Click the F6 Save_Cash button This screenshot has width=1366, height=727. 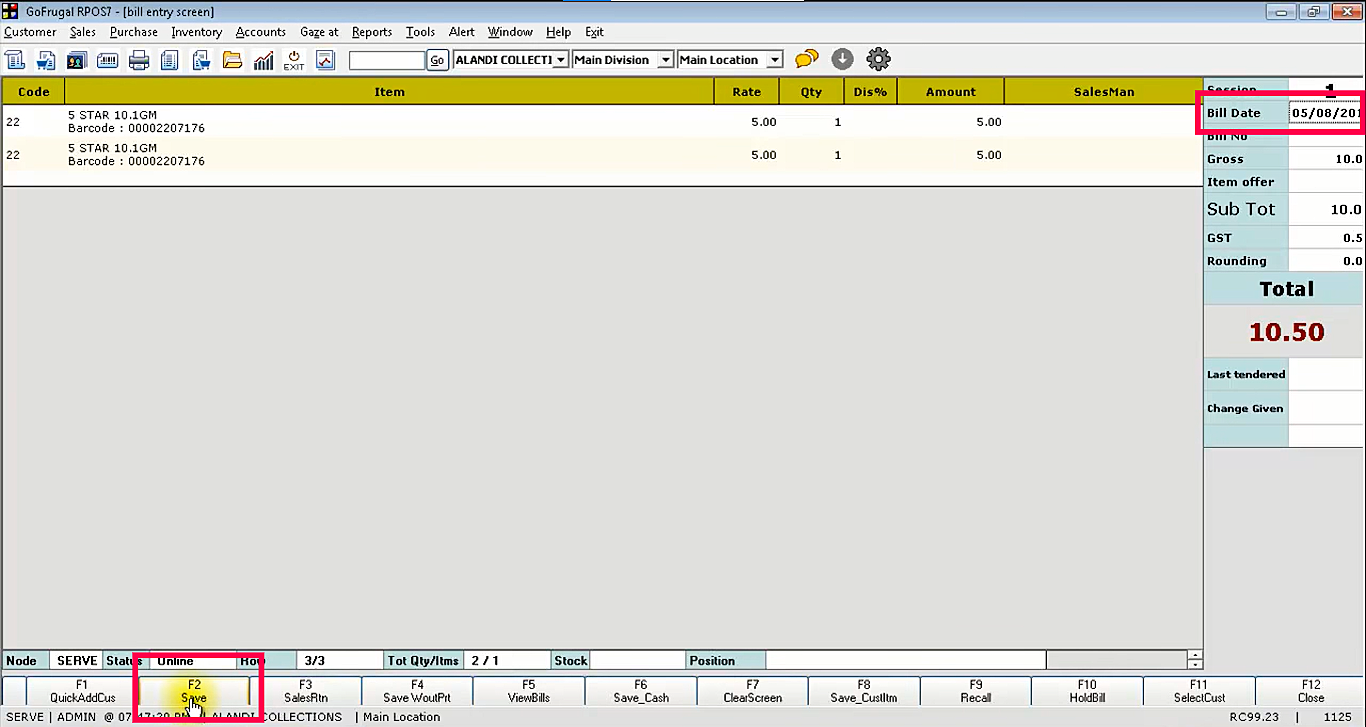[641, 691]
